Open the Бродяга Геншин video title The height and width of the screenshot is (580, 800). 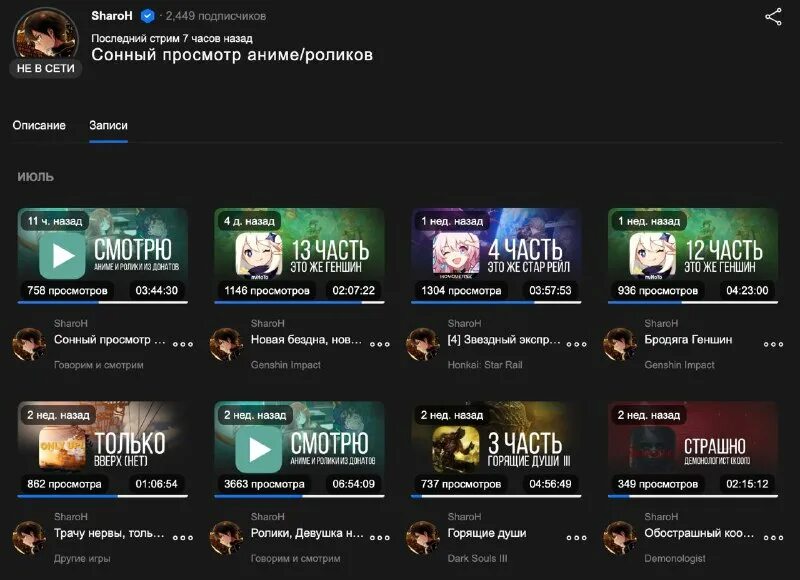coord(688,340)
